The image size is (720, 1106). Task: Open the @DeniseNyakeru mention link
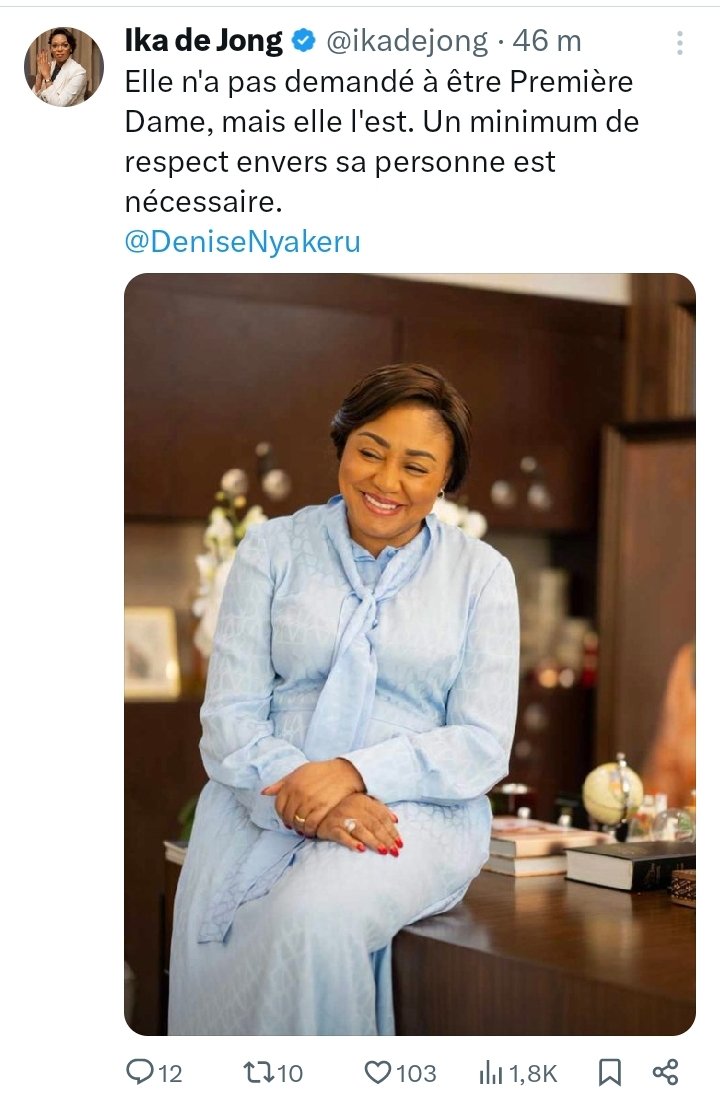click(x=243, y=242)
